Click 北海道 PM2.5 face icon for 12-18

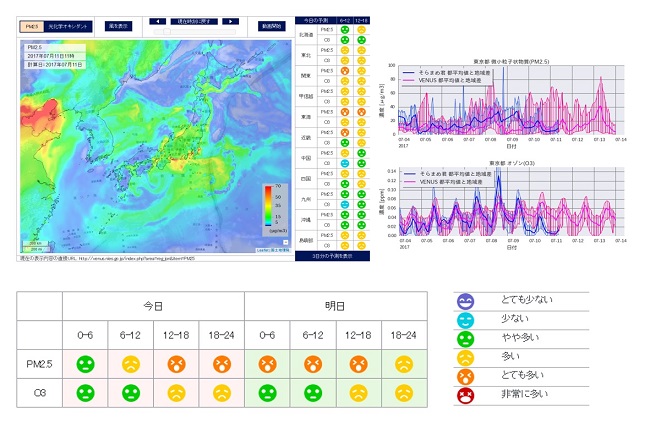(361, 30)
